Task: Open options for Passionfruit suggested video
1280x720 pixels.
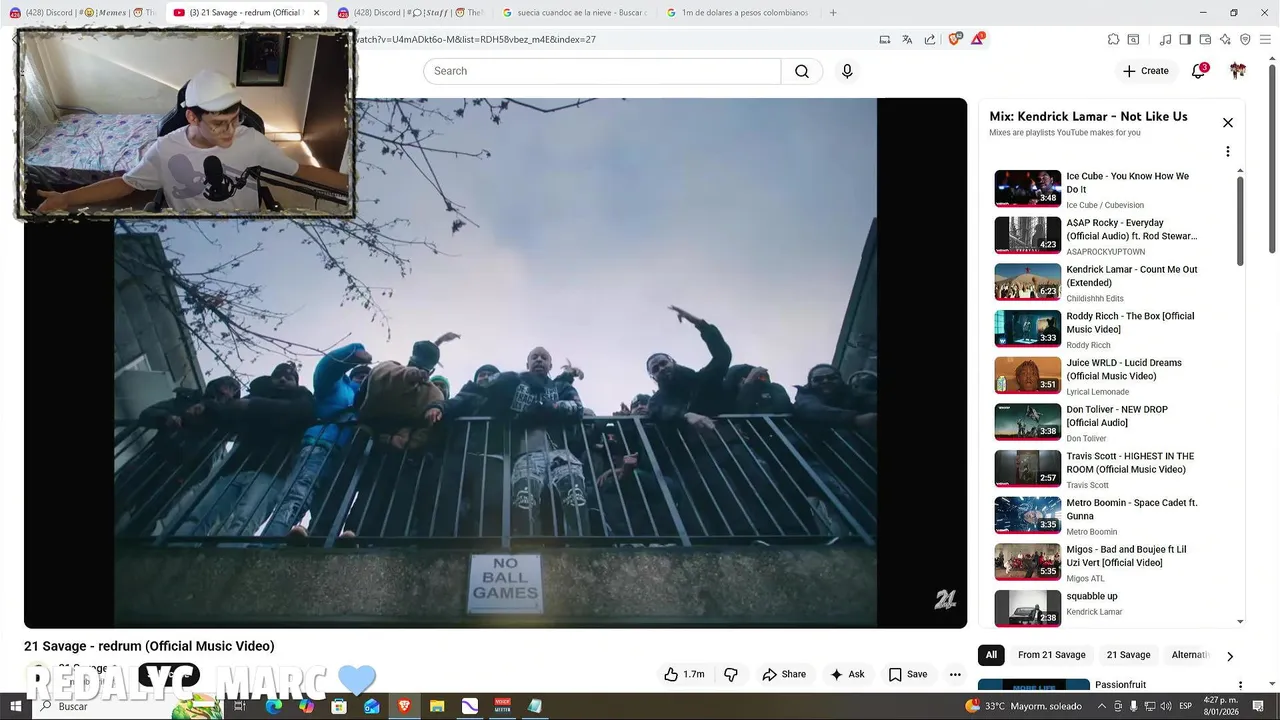Action: (x=1241, y=685)
